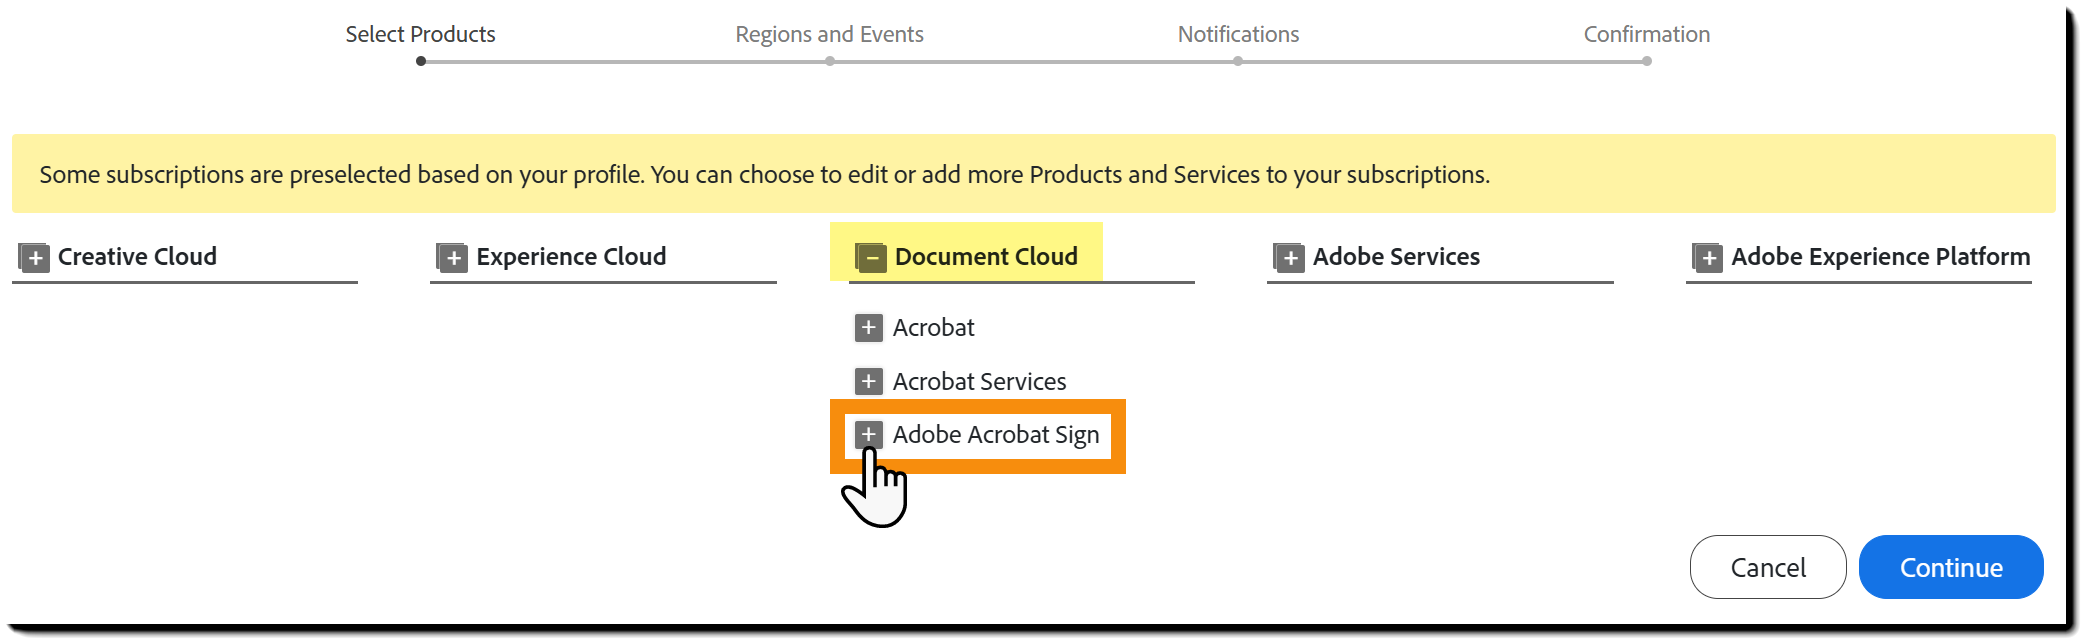Click the plus icon next to Adobe Services

(x=1290, y=257)
